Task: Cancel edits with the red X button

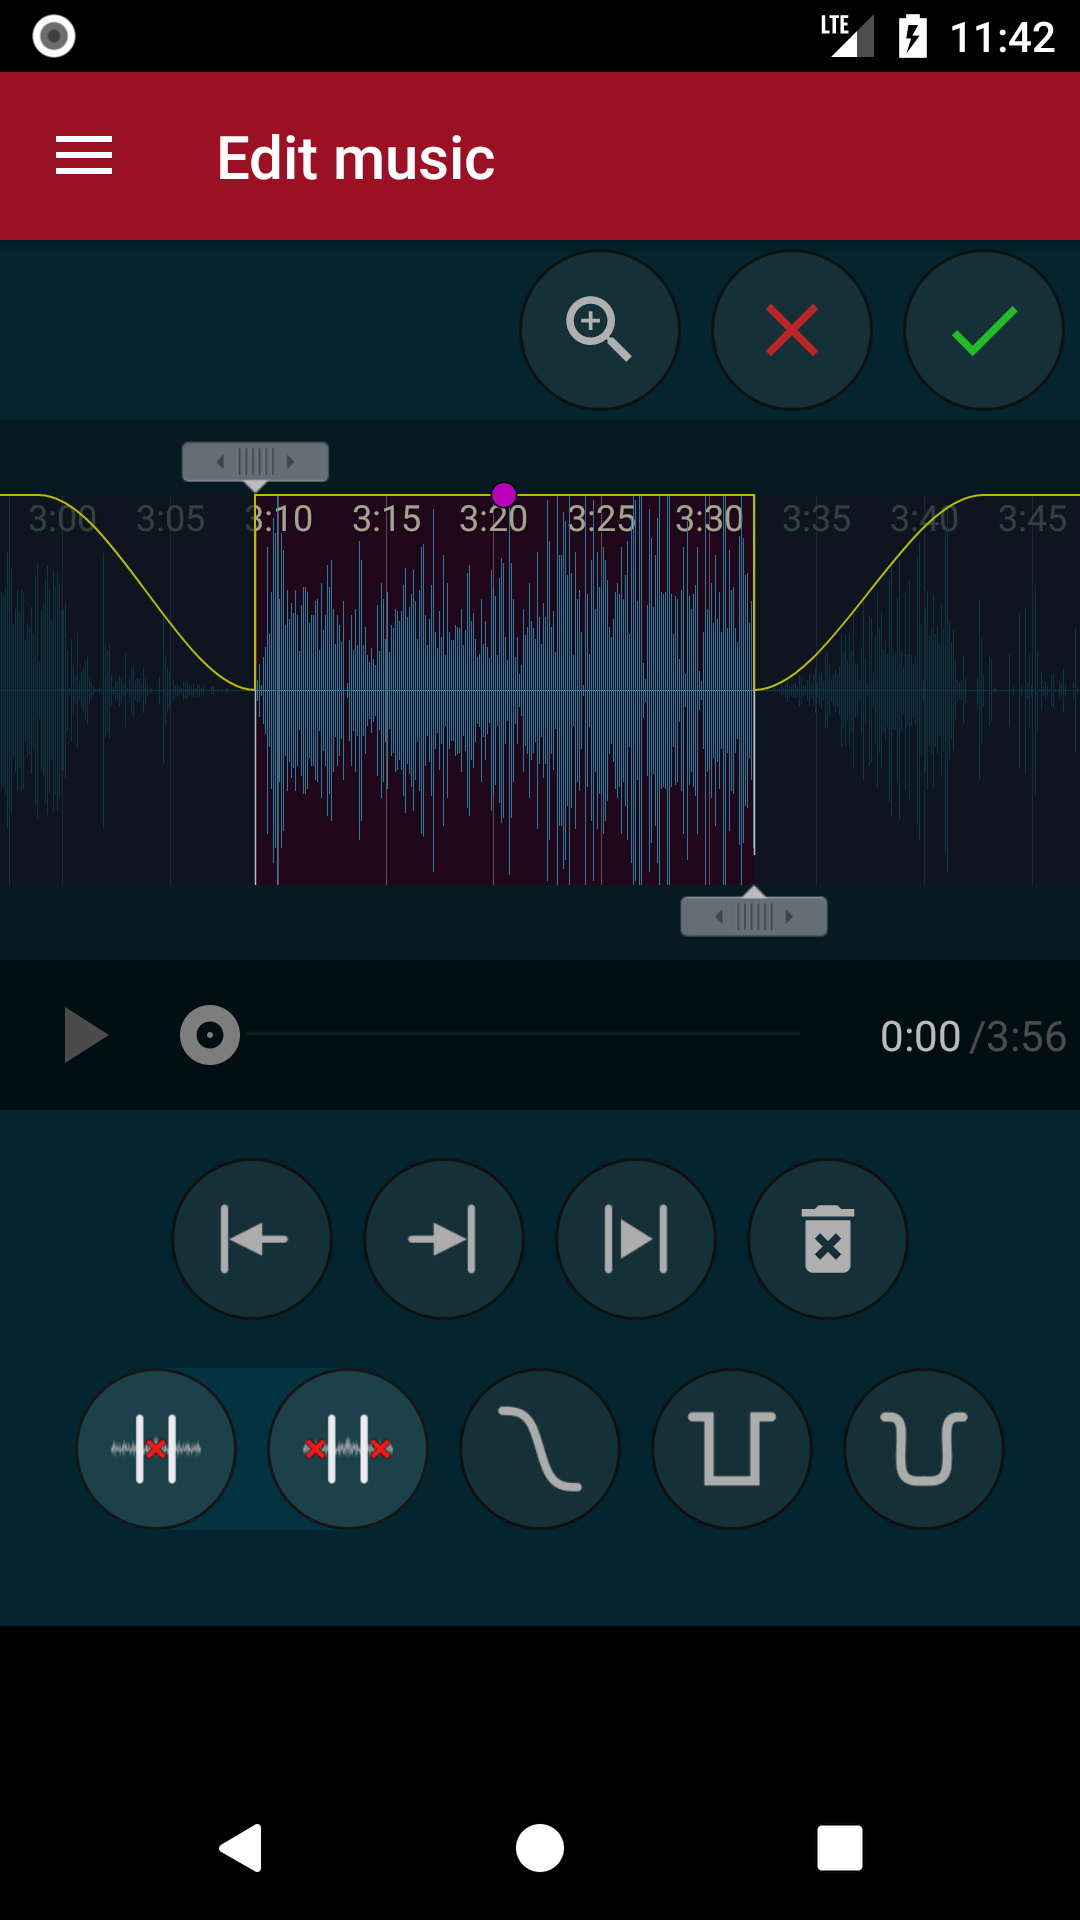Action: tap(792, 330)
